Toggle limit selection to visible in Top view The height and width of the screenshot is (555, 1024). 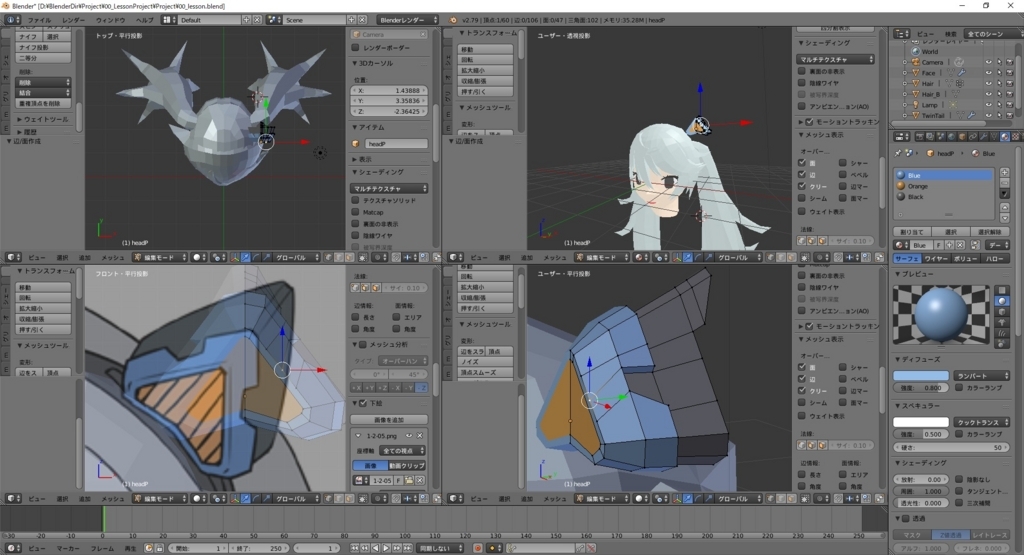click(x=362, y=257)
